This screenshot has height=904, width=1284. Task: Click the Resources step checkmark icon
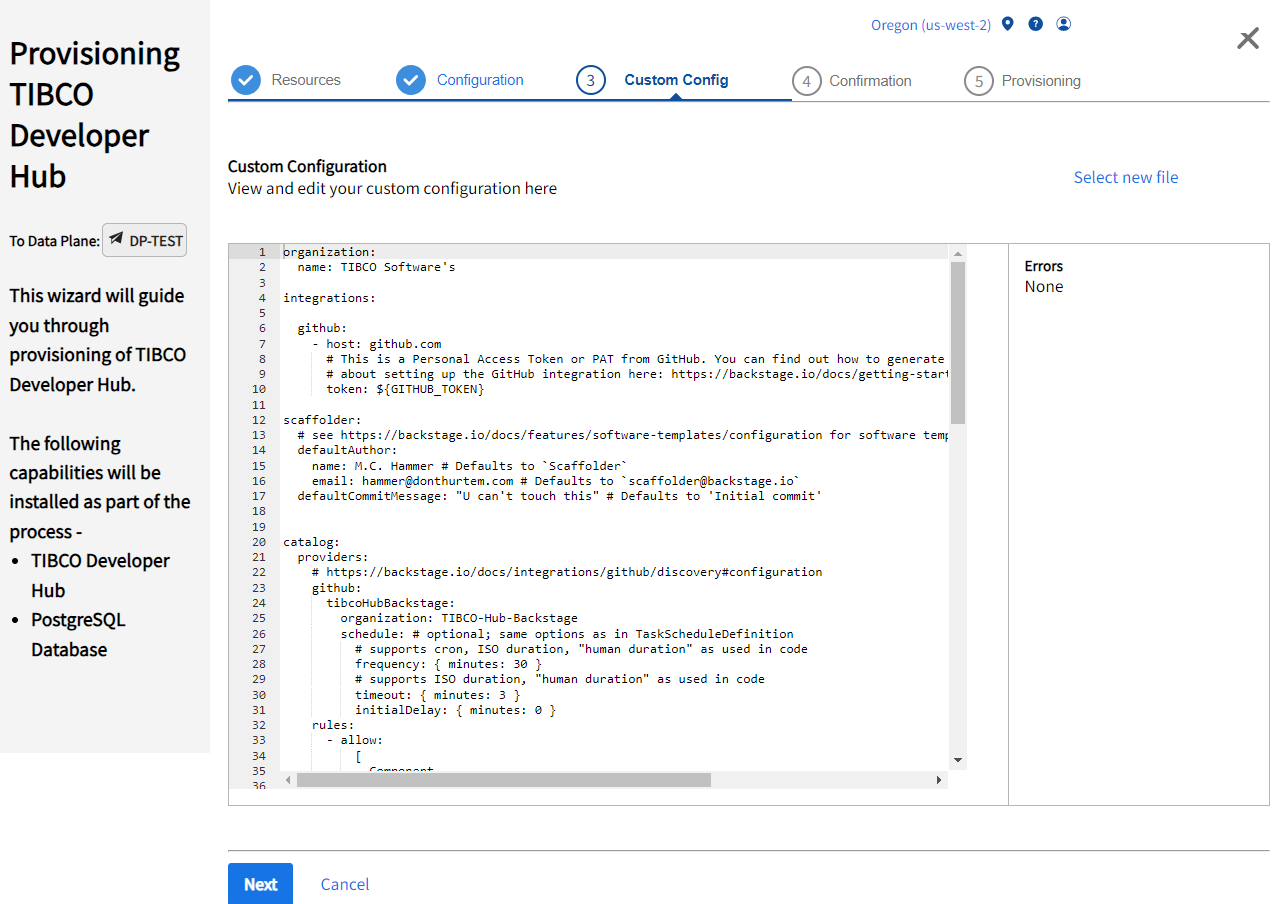pyautogui.click(x=246, y=80)
